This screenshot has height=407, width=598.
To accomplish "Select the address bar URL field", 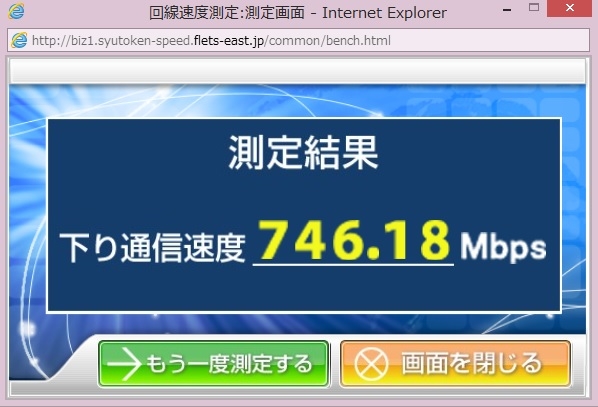I will tap(298, 40).
